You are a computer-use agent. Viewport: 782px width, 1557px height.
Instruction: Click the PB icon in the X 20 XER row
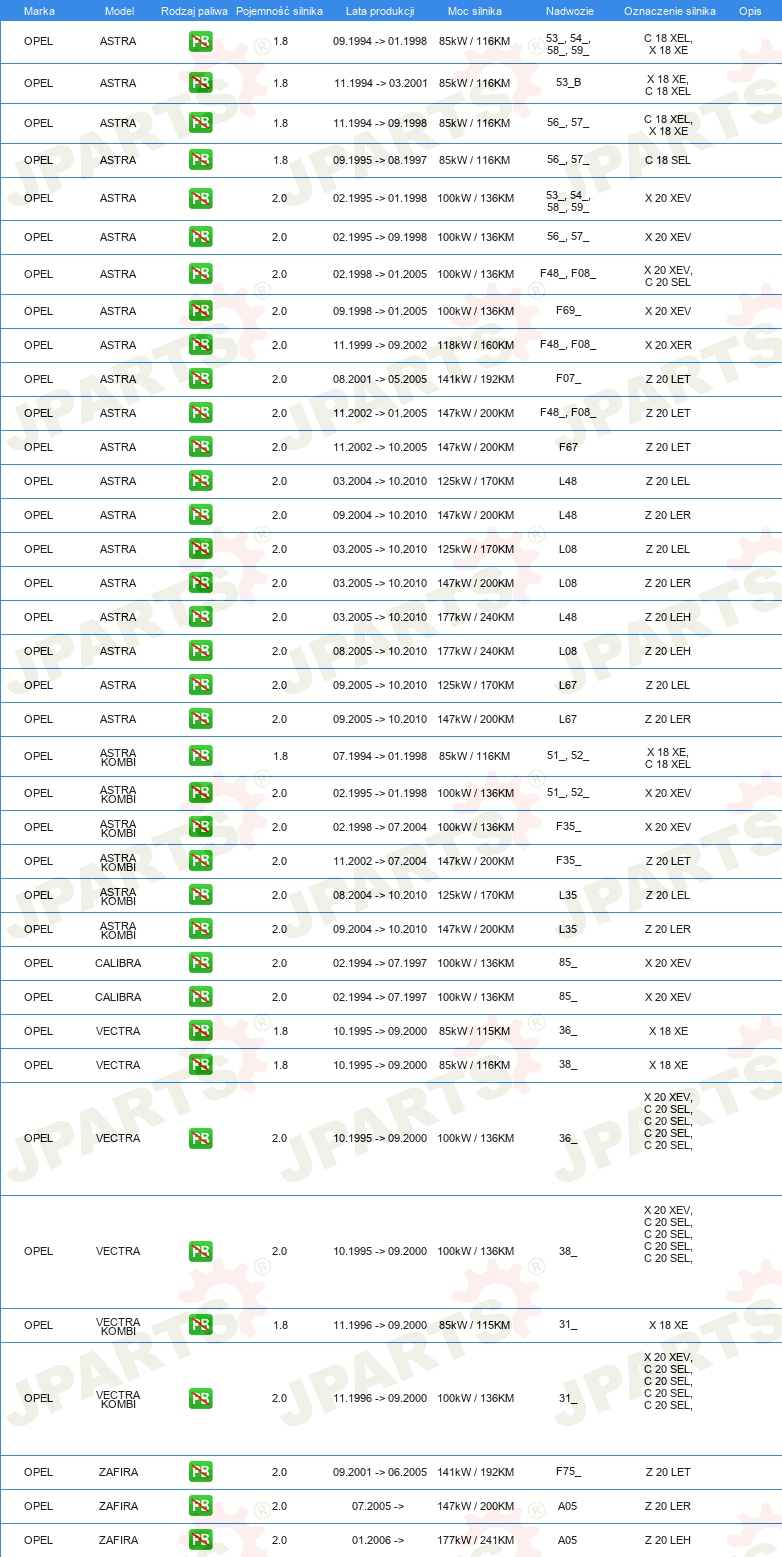pyautogui.click(x=200, y=345)
